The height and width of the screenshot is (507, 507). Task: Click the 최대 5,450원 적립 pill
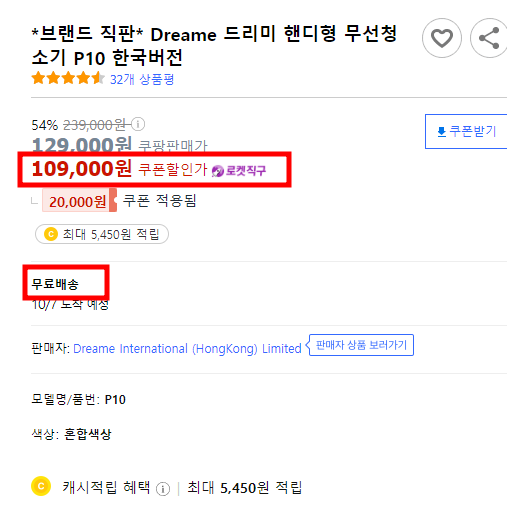(x=102, y=234)
